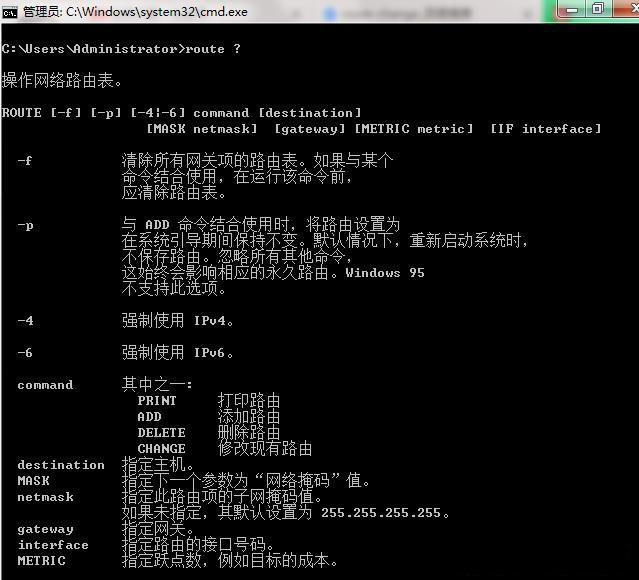Click the ROUTE syntax usage line
Image resolution: width=639 pixels, height=580 pixels.
(x=181, y=113)
